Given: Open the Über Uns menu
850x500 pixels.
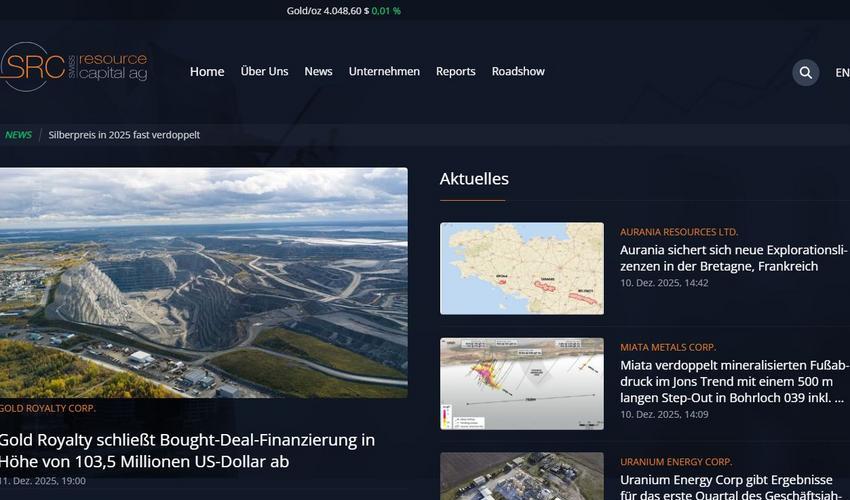Looking at the screenshot, I should click(265, 72).
